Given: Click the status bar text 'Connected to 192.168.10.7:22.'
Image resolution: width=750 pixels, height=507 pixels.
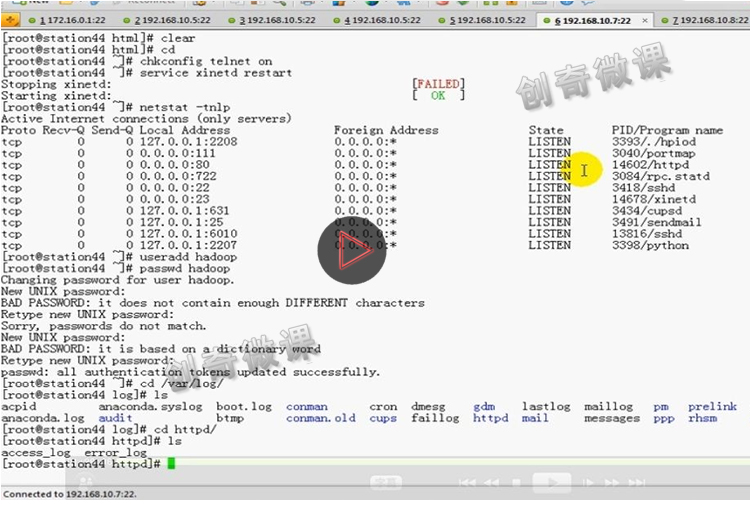Looking at the screenshot, I should (x=70, y=494).
